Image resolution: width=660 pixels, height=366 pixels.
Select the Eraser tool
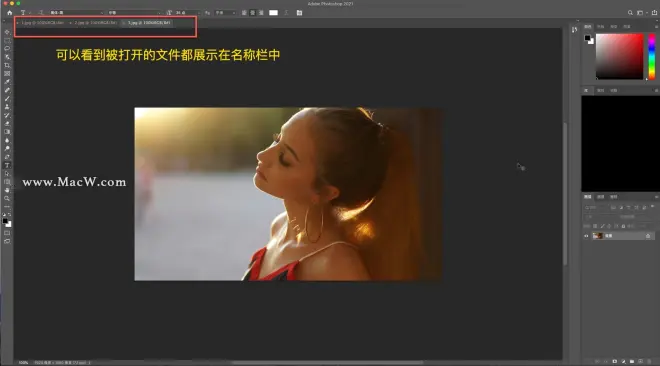(7, 124)
